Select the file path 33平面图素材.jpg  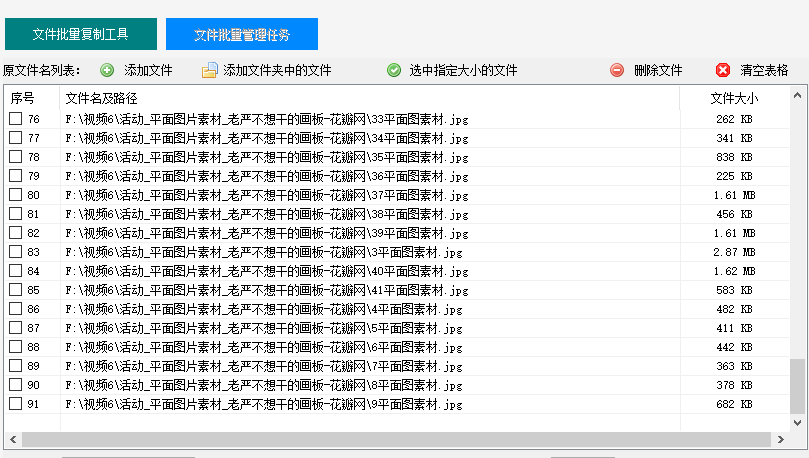267,119
